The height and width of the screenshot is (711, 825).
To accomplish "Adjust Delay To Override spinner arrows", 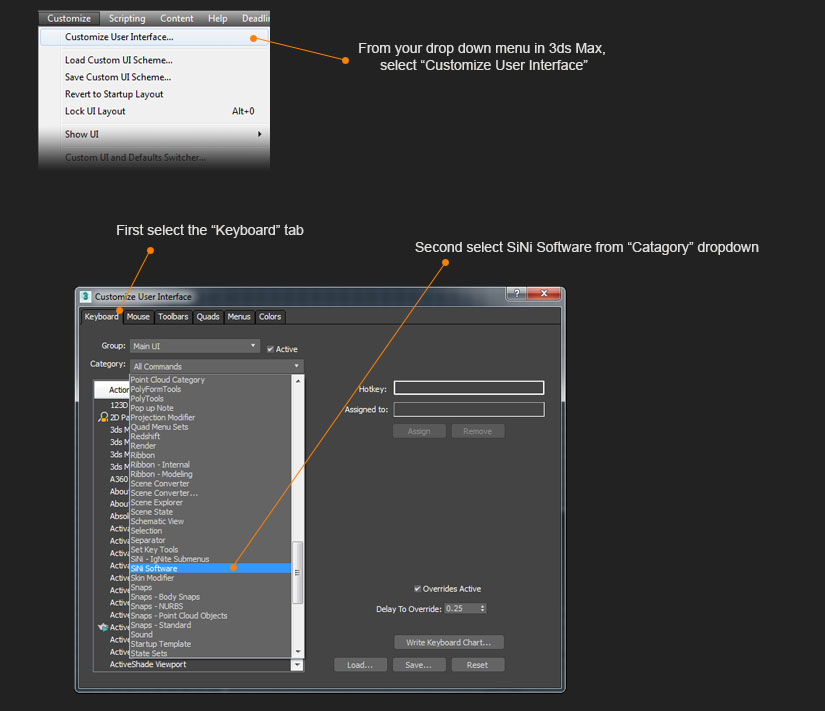I will [x=482, y=608].
